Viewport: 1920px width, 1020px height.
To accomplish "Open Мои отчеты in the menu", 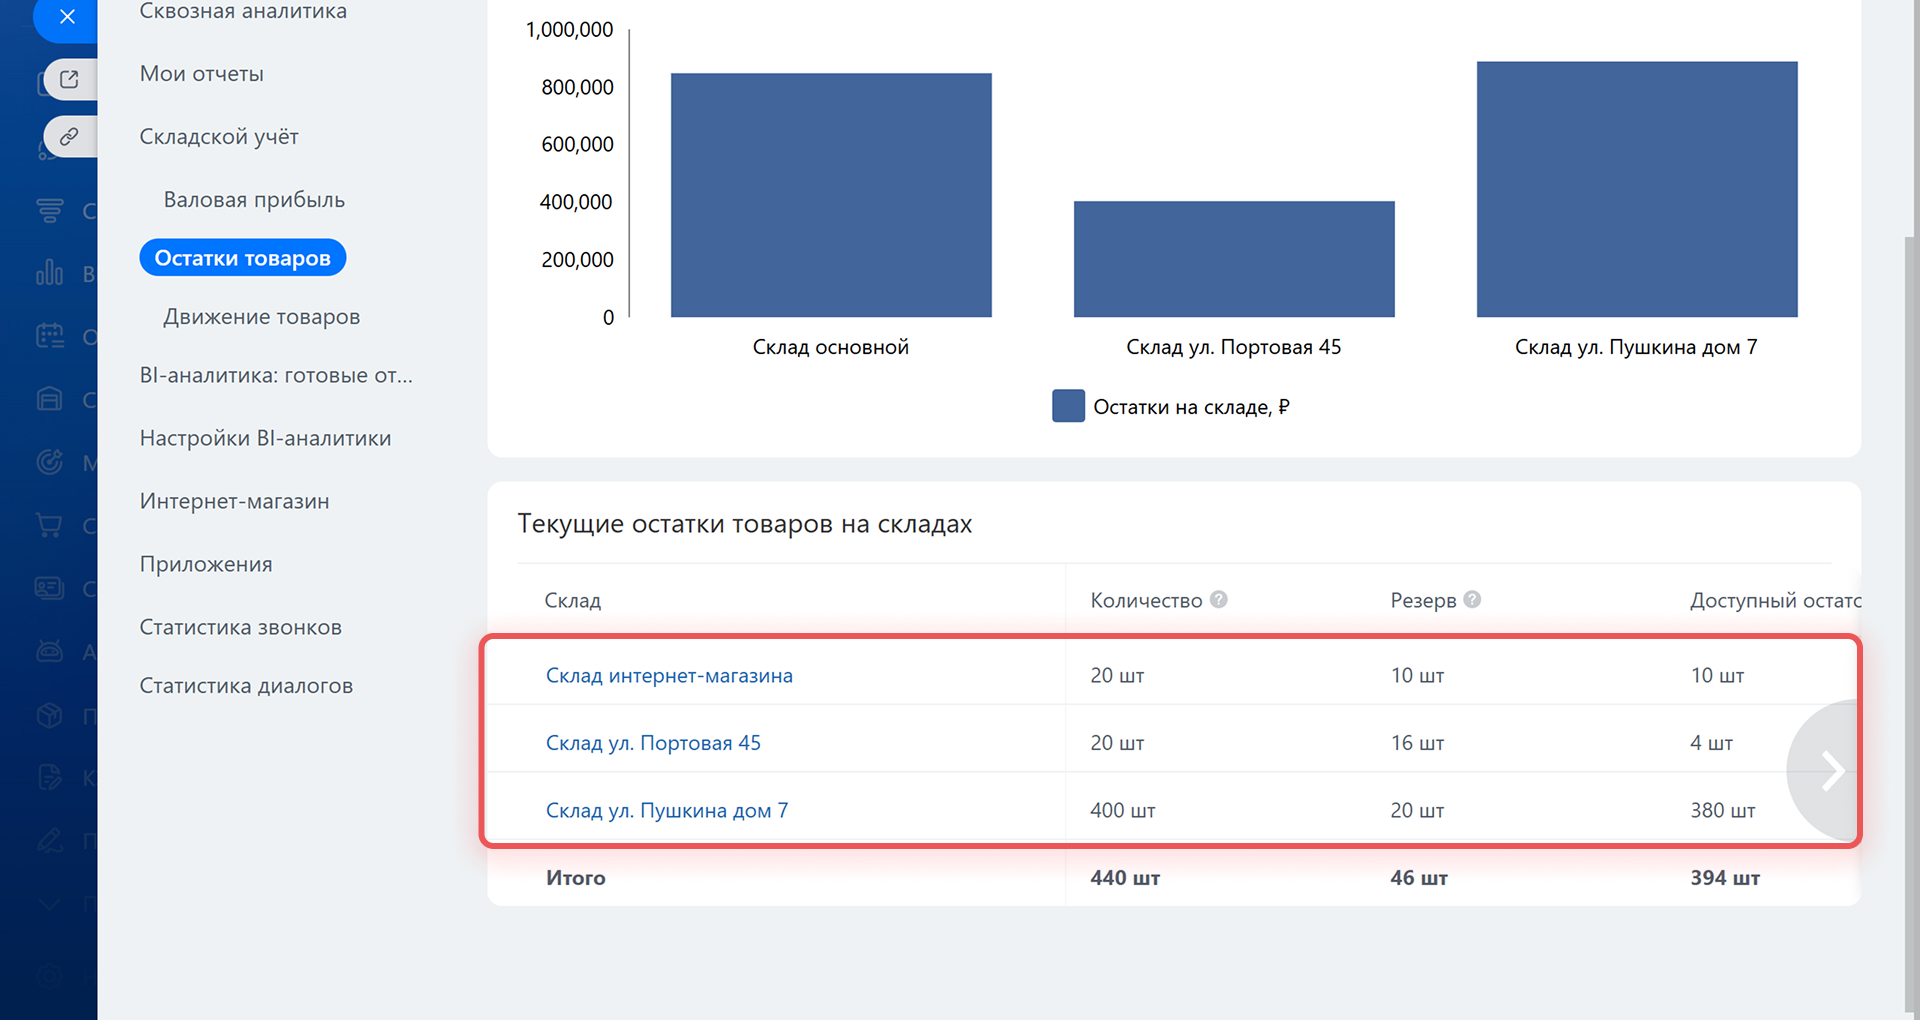I will [202, 74].
